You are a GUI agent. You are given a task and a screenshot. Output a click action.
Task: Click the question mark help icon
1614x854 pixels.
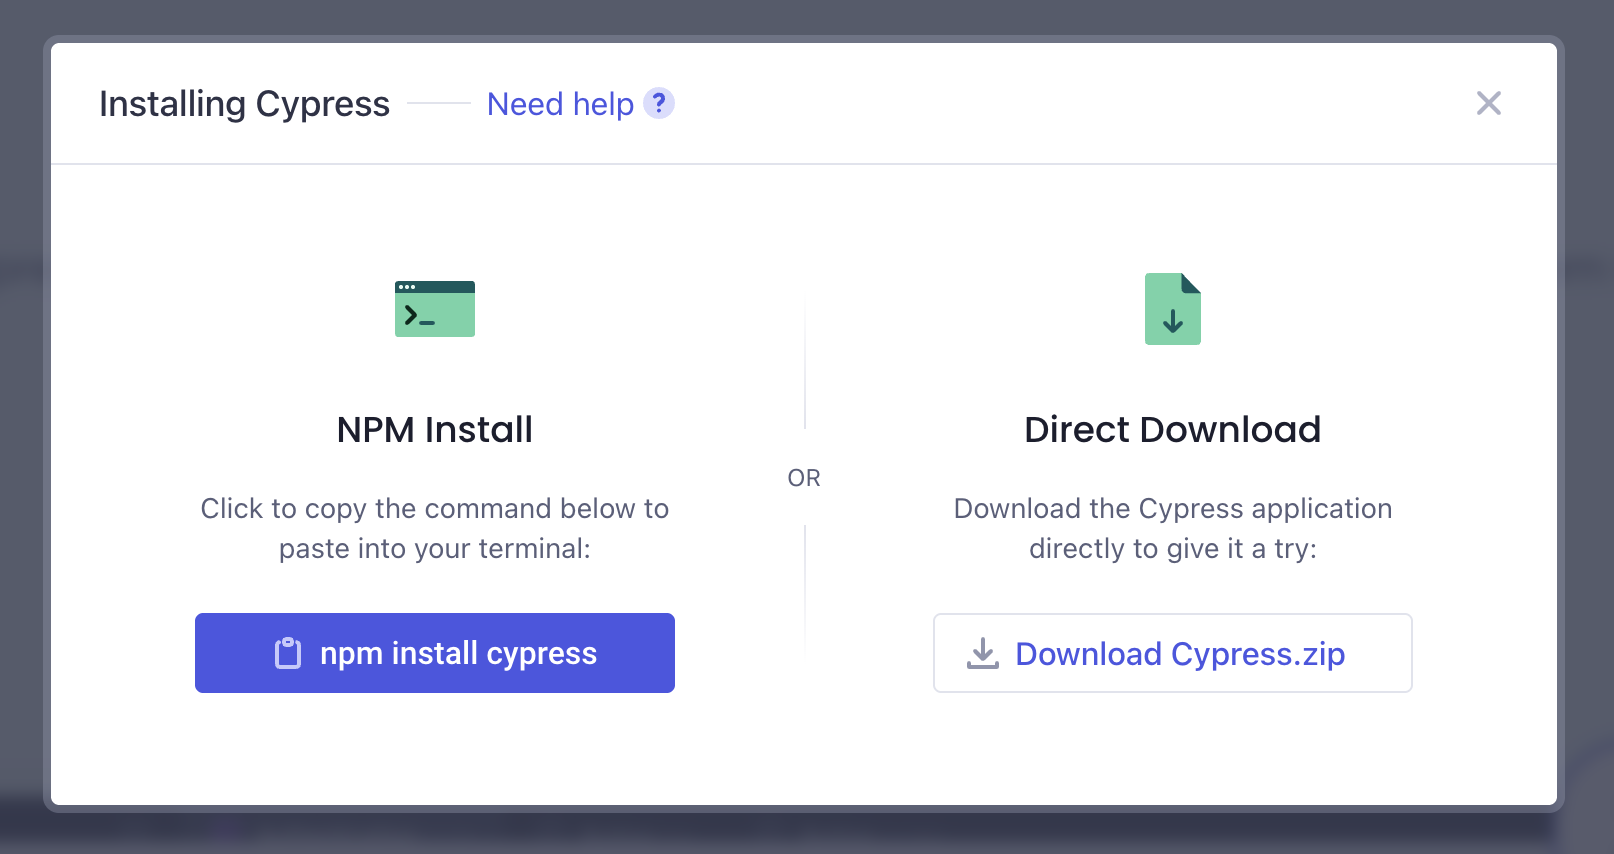659,103
